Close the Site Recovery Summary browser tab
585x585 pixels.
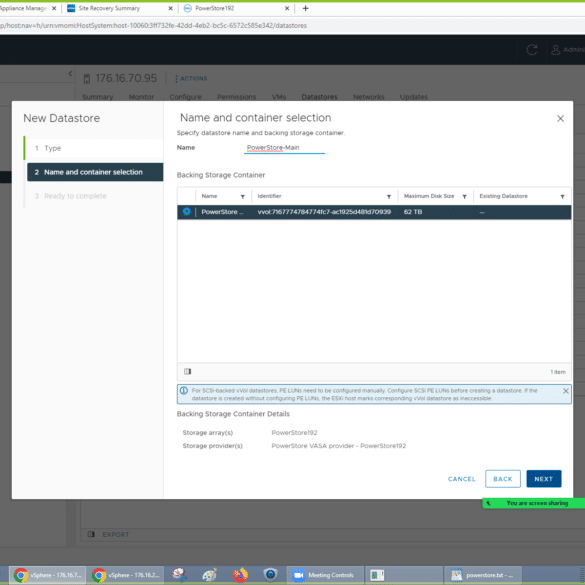point(171,8)
